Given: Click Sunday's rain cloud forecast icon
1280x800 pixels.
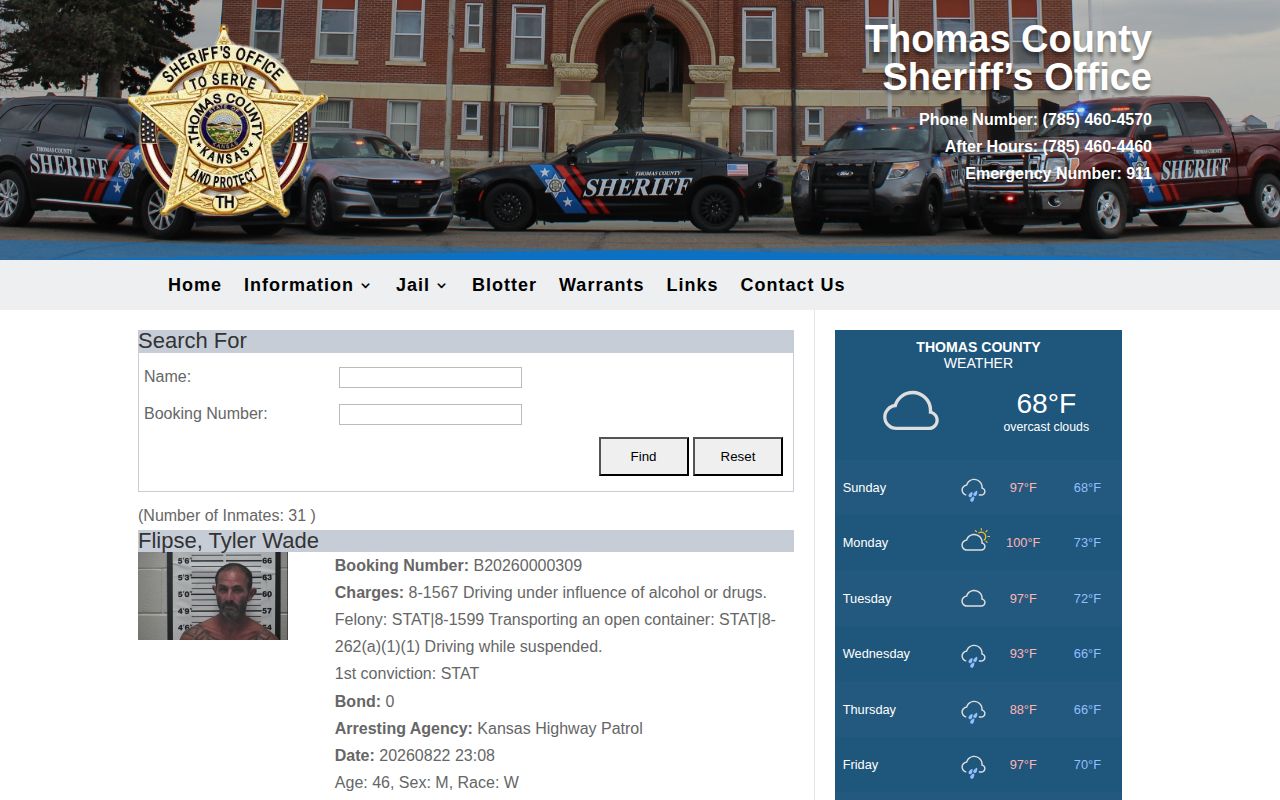Looking at the screenshot, I should 973,489.
